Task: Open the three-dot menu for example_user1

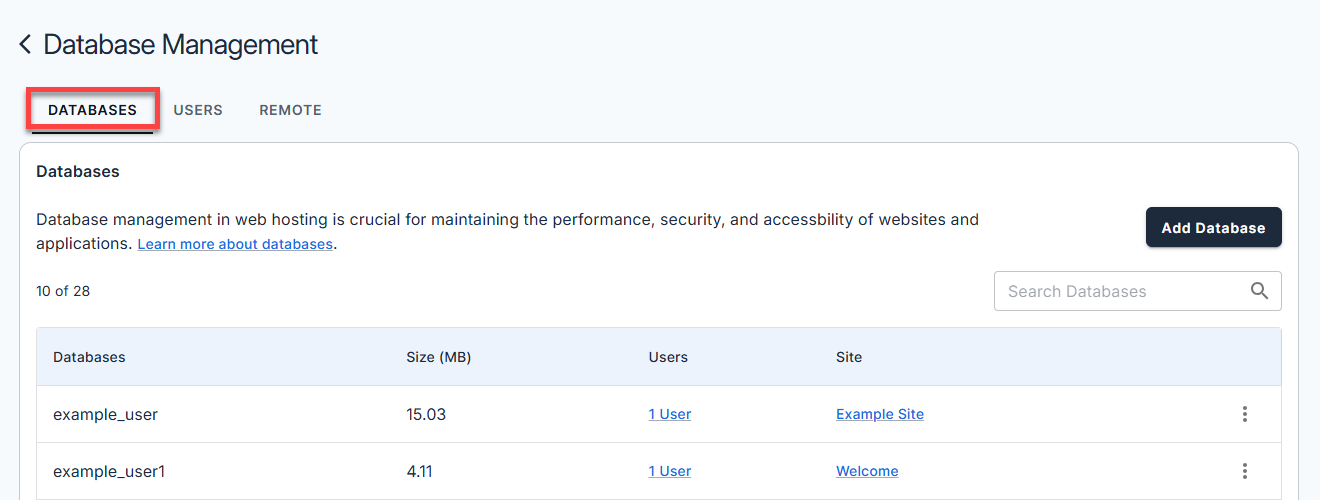Action: pyautogui.click(x=1244, y=471)
